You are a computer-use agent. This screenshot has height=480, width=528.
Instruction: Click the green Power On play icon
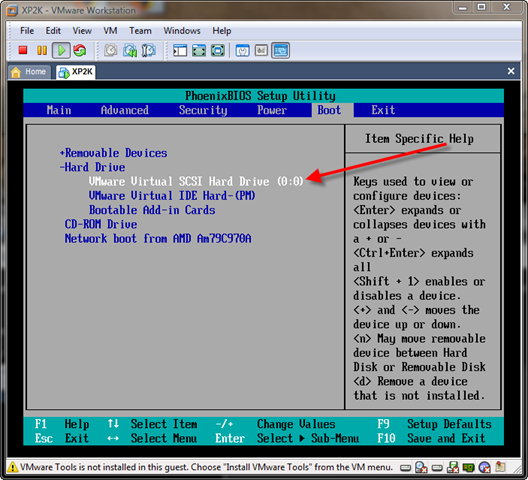tap(61, 51)
